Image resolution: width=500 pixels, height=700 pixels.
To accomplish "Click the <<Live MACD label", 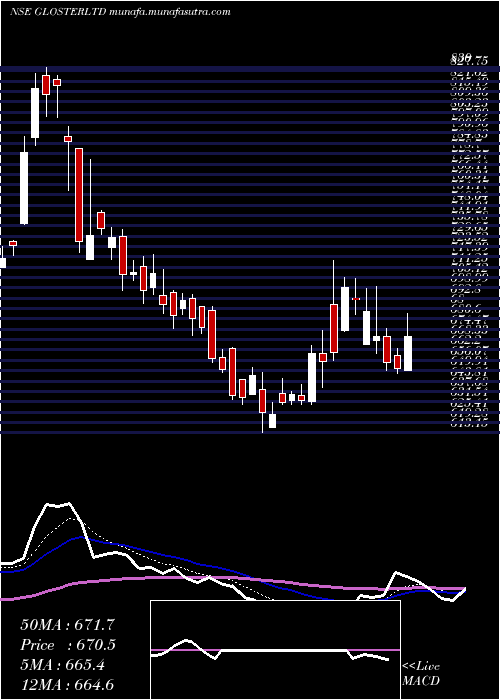I will coord(421,674).
